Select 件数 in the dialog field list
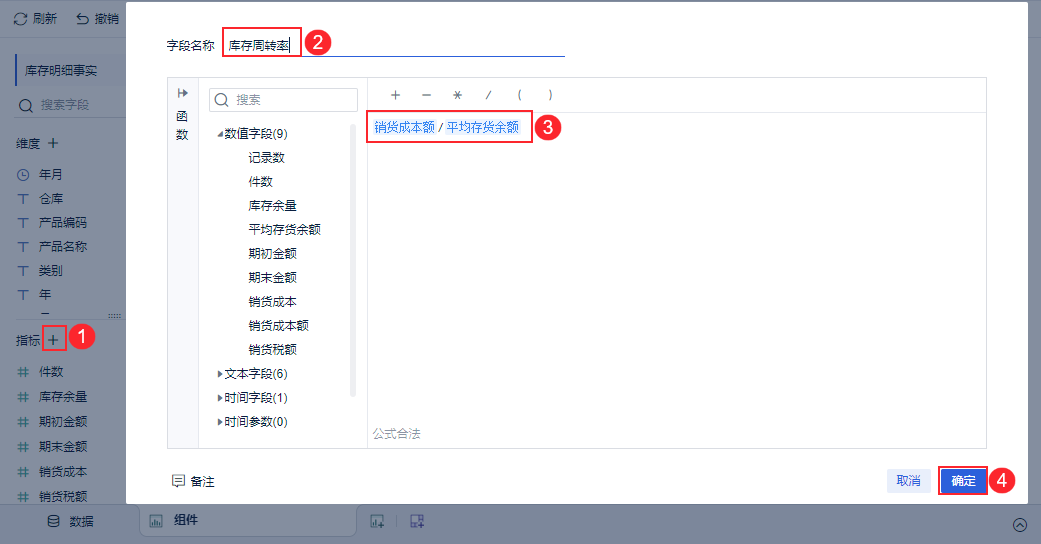1041x544 pixels. [260, 181]
